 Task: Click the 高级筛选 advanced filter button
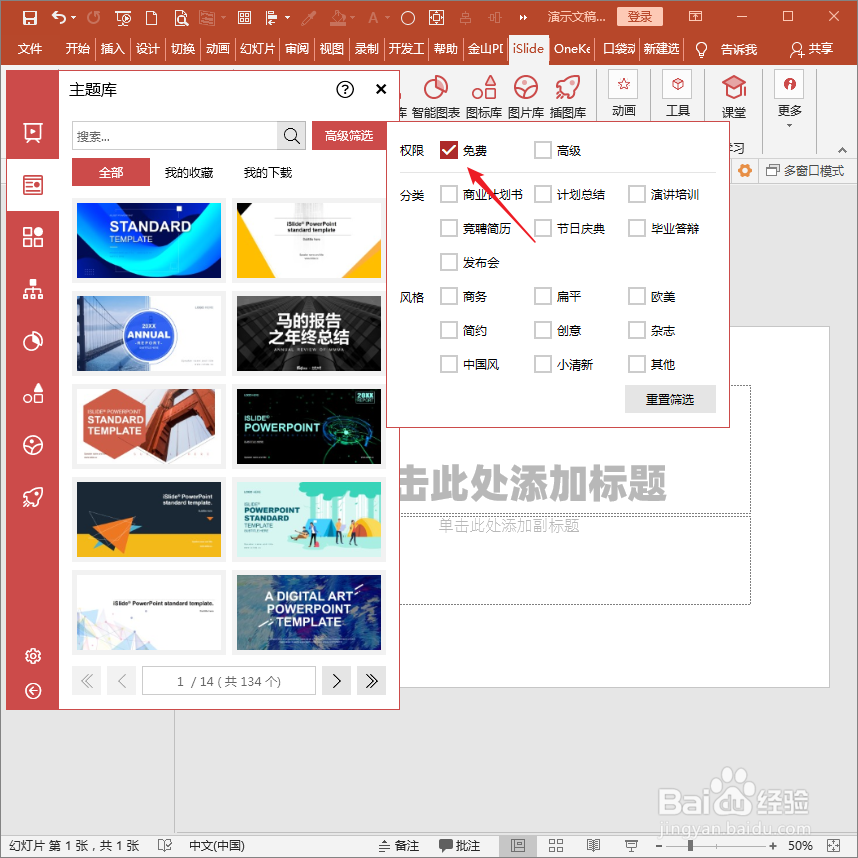pyautogui.click(x=349, y=136)
